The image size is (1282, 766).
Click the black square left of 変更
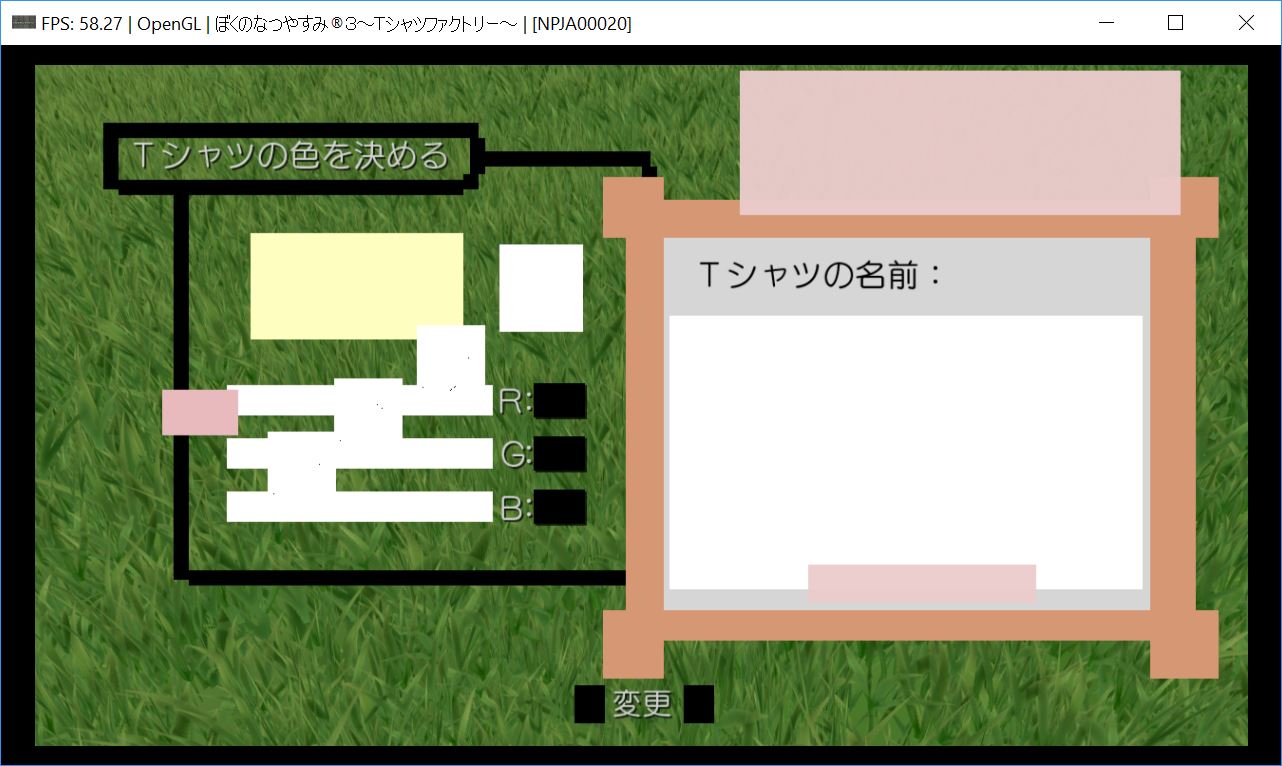click(590, 704)
